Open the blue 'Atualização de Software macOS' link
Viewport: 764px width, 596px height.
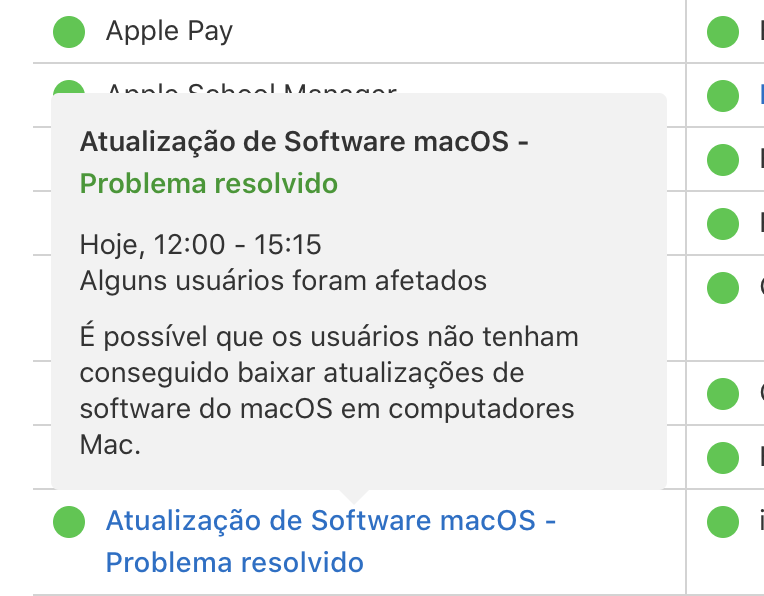(x=330, y=521)
